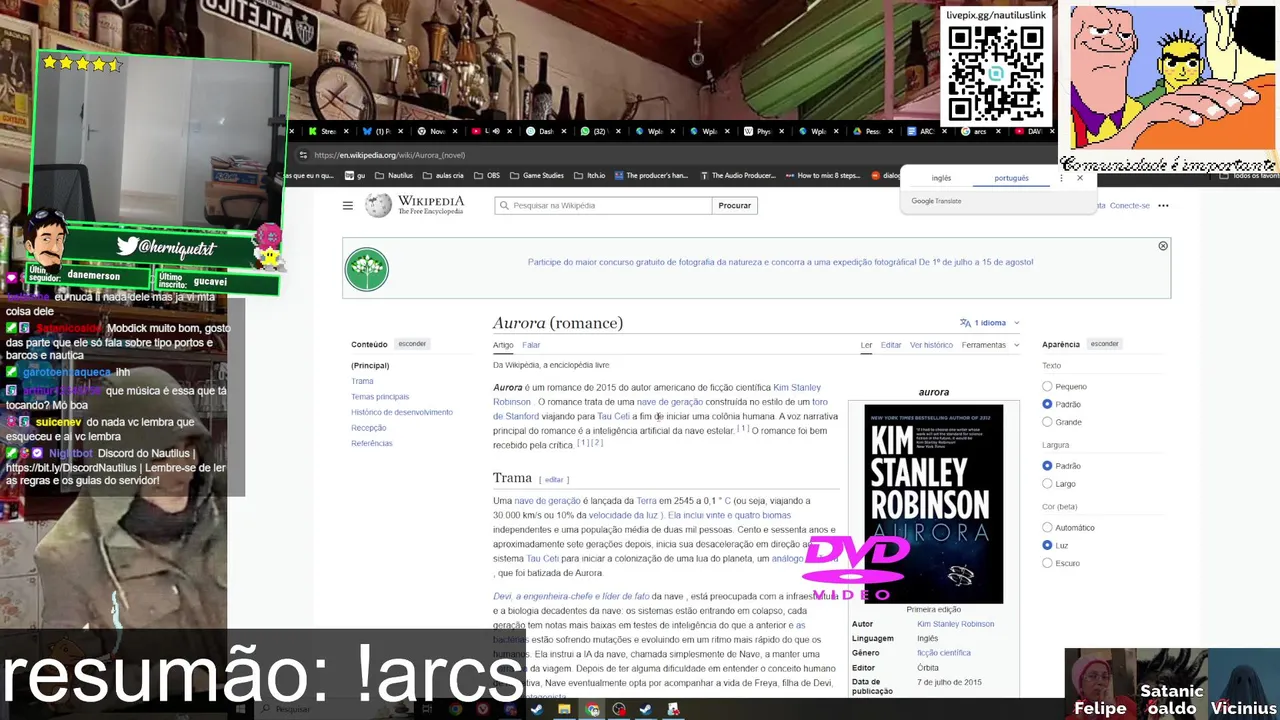Open the OBS bookmark folder

point(487,175)
